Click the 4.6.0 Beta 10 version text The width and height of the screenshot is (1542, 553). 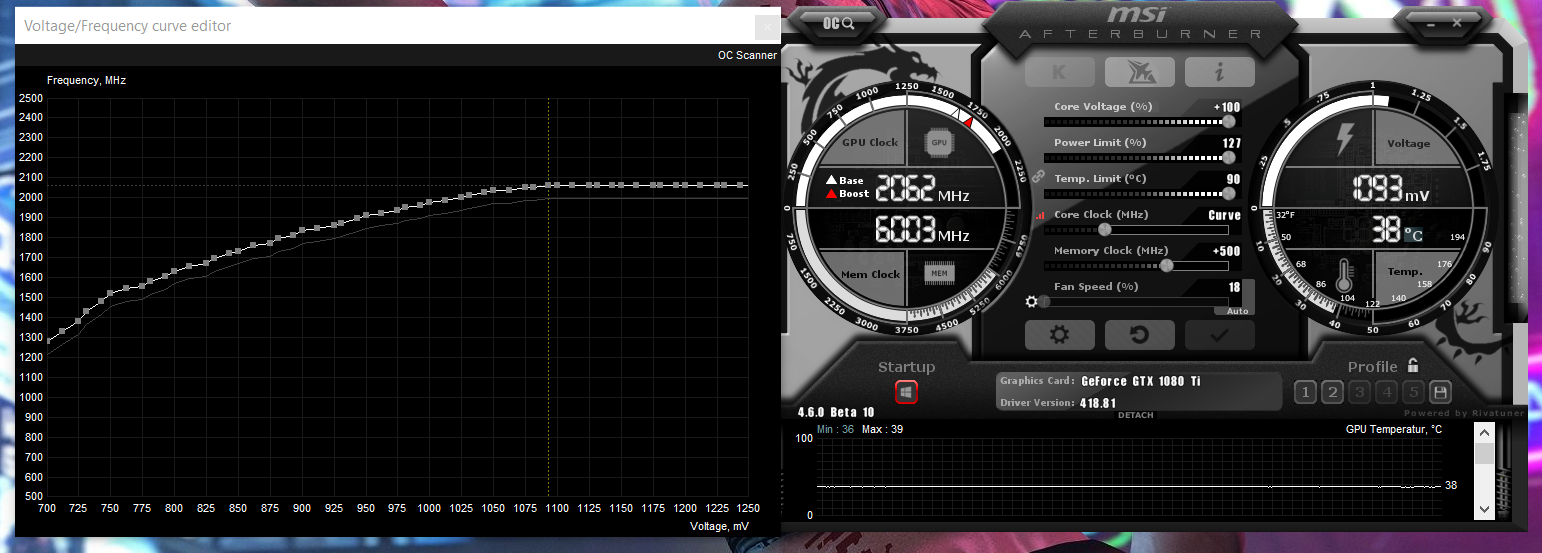[836, 412]
